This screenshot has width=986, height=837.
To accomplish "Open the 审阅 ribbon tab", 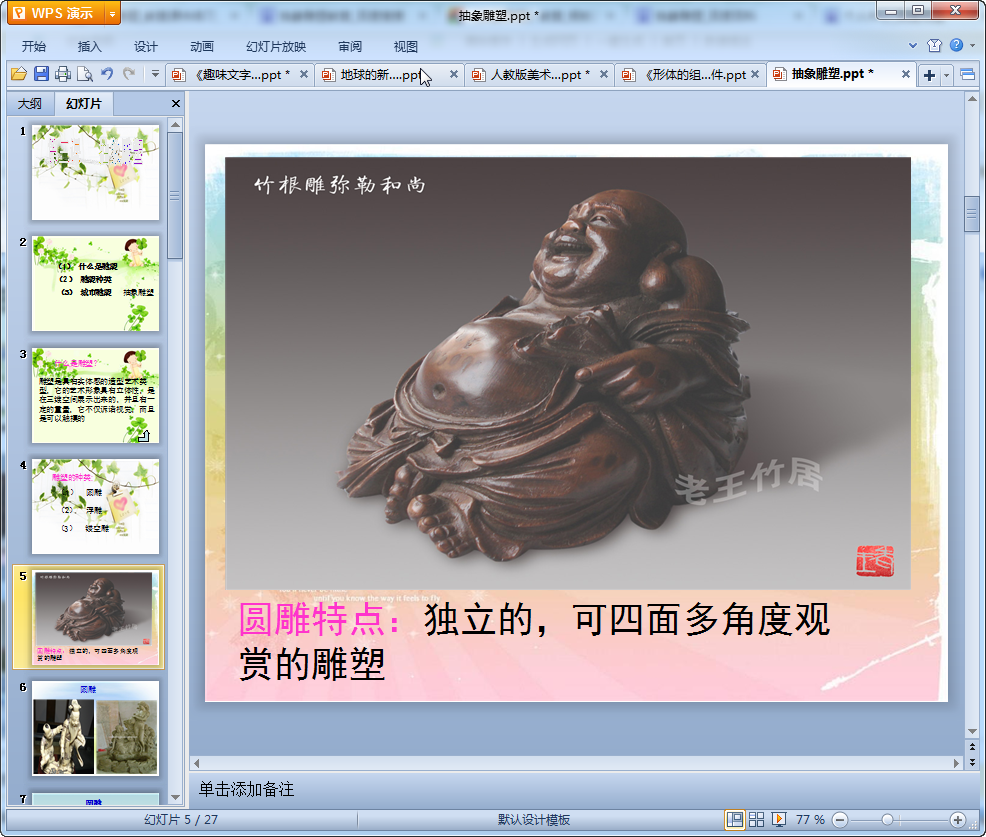I will 350,46.
